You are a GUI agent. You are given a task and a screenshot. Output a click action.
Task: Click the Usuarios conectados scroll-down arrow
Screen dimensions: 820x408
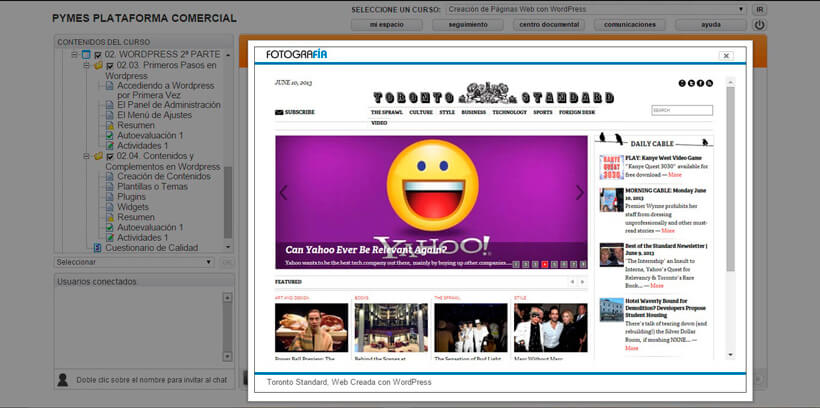pyautogui.click(x=227, y=356)
